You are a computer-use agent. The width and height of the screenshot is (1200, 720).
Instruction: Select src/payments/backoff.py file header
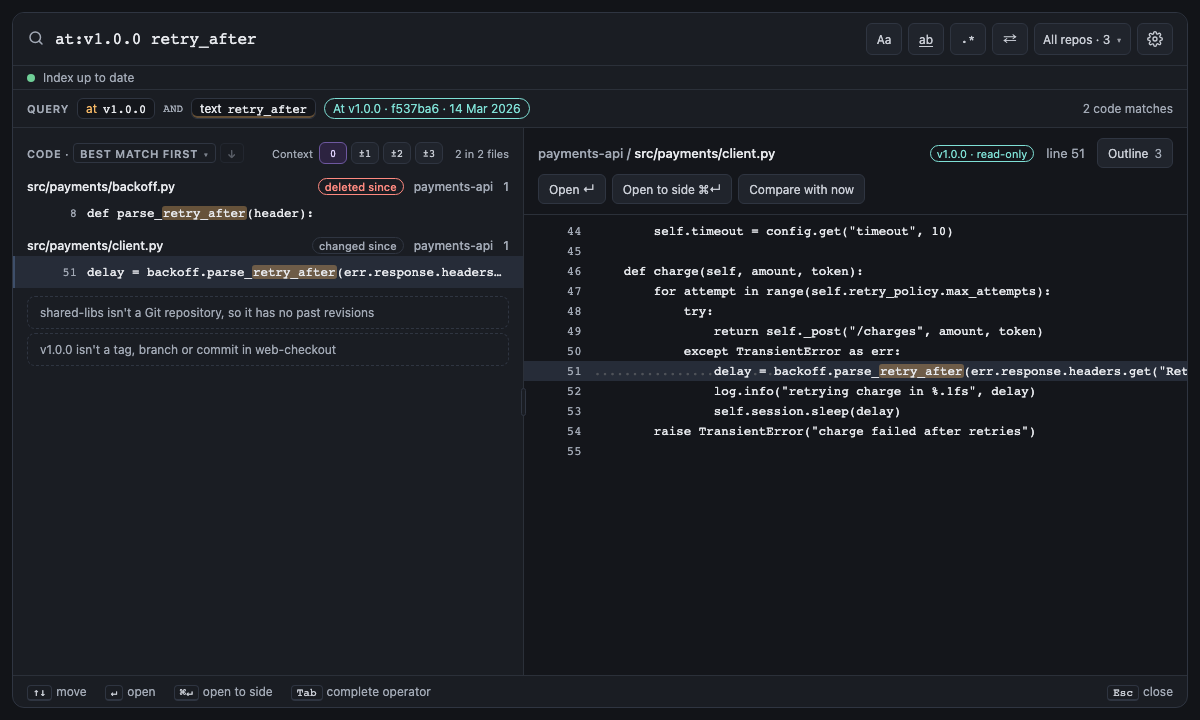click(268, 187)
